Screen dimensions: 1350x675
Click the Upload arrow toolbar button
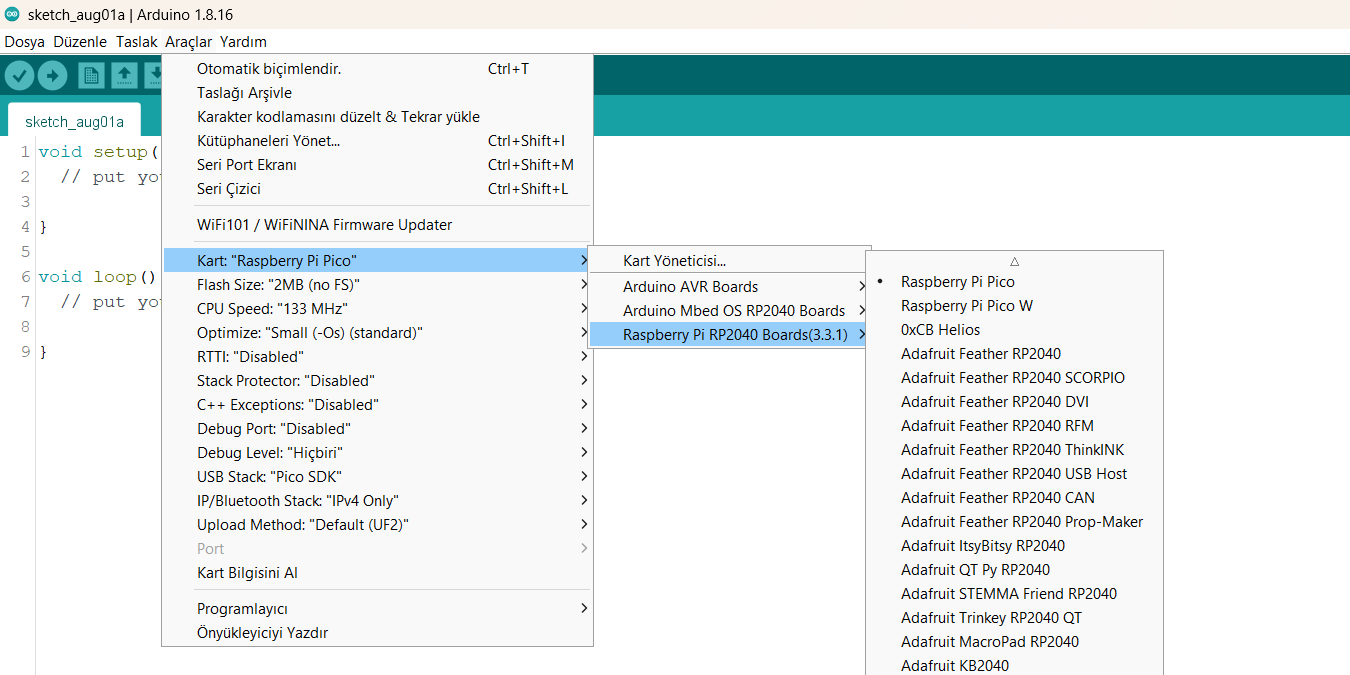pos(52,76)
